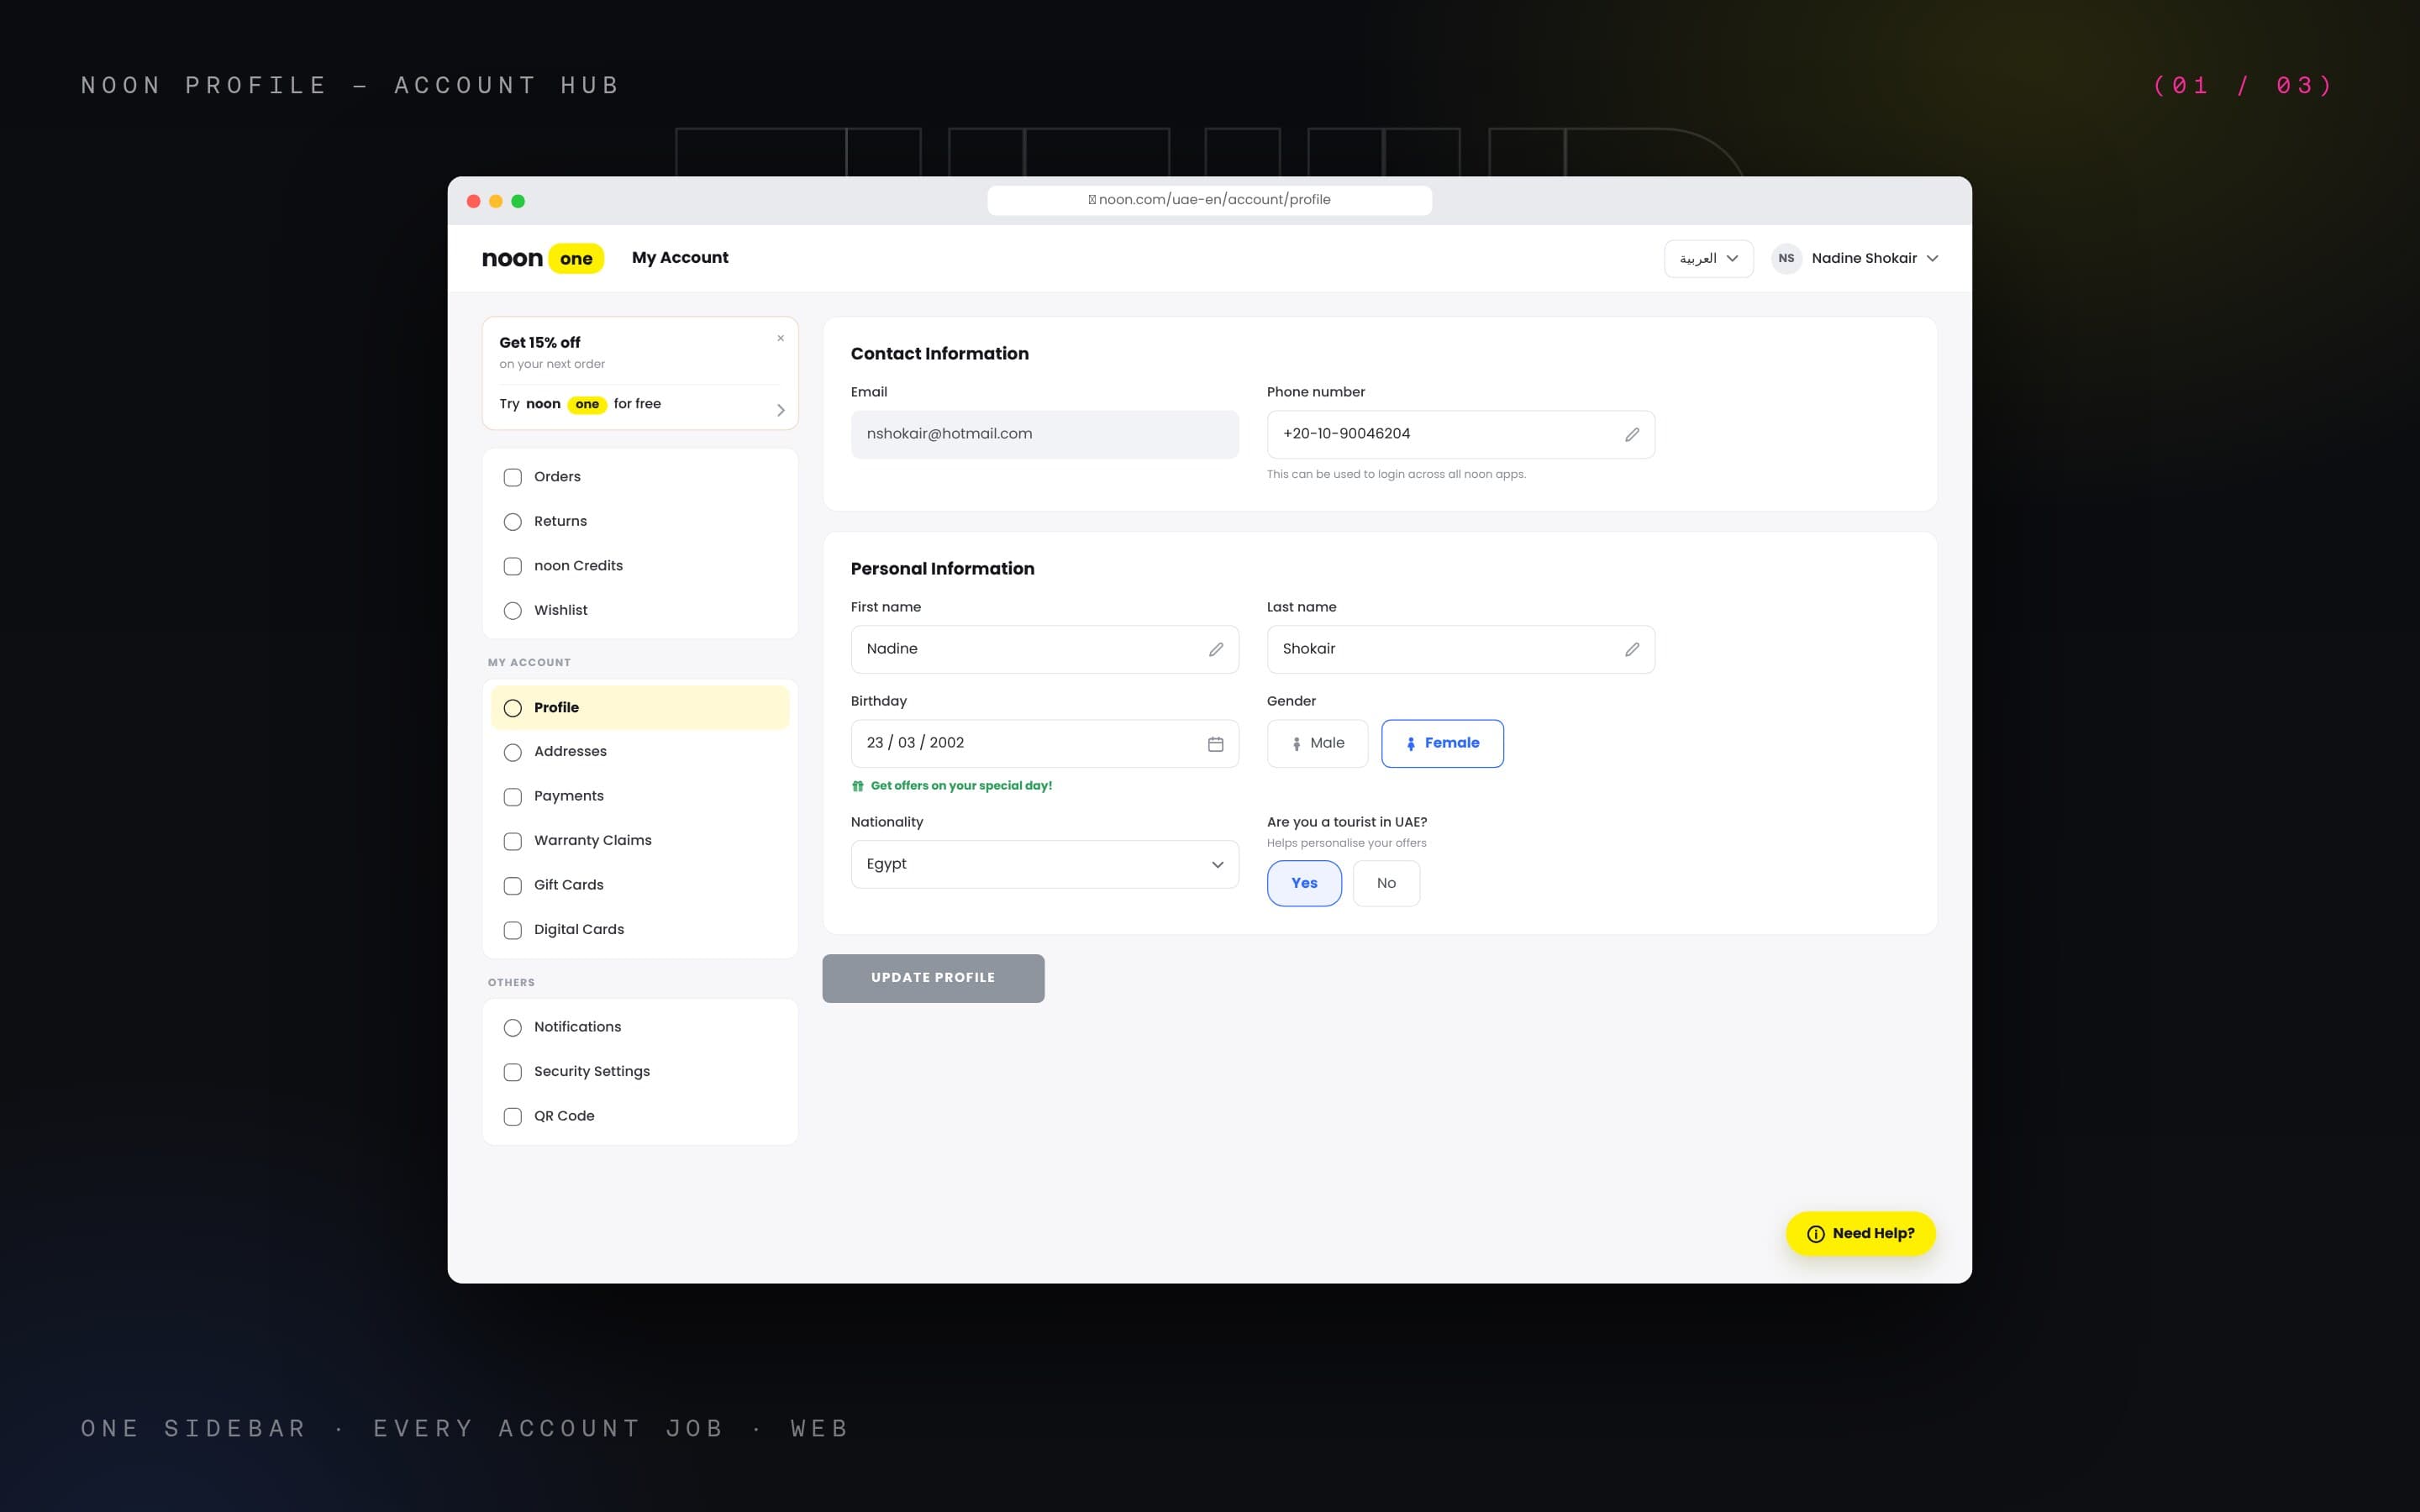Click the red window close dot
This screenshot has height=1512, width=2420.
[474, 202]
